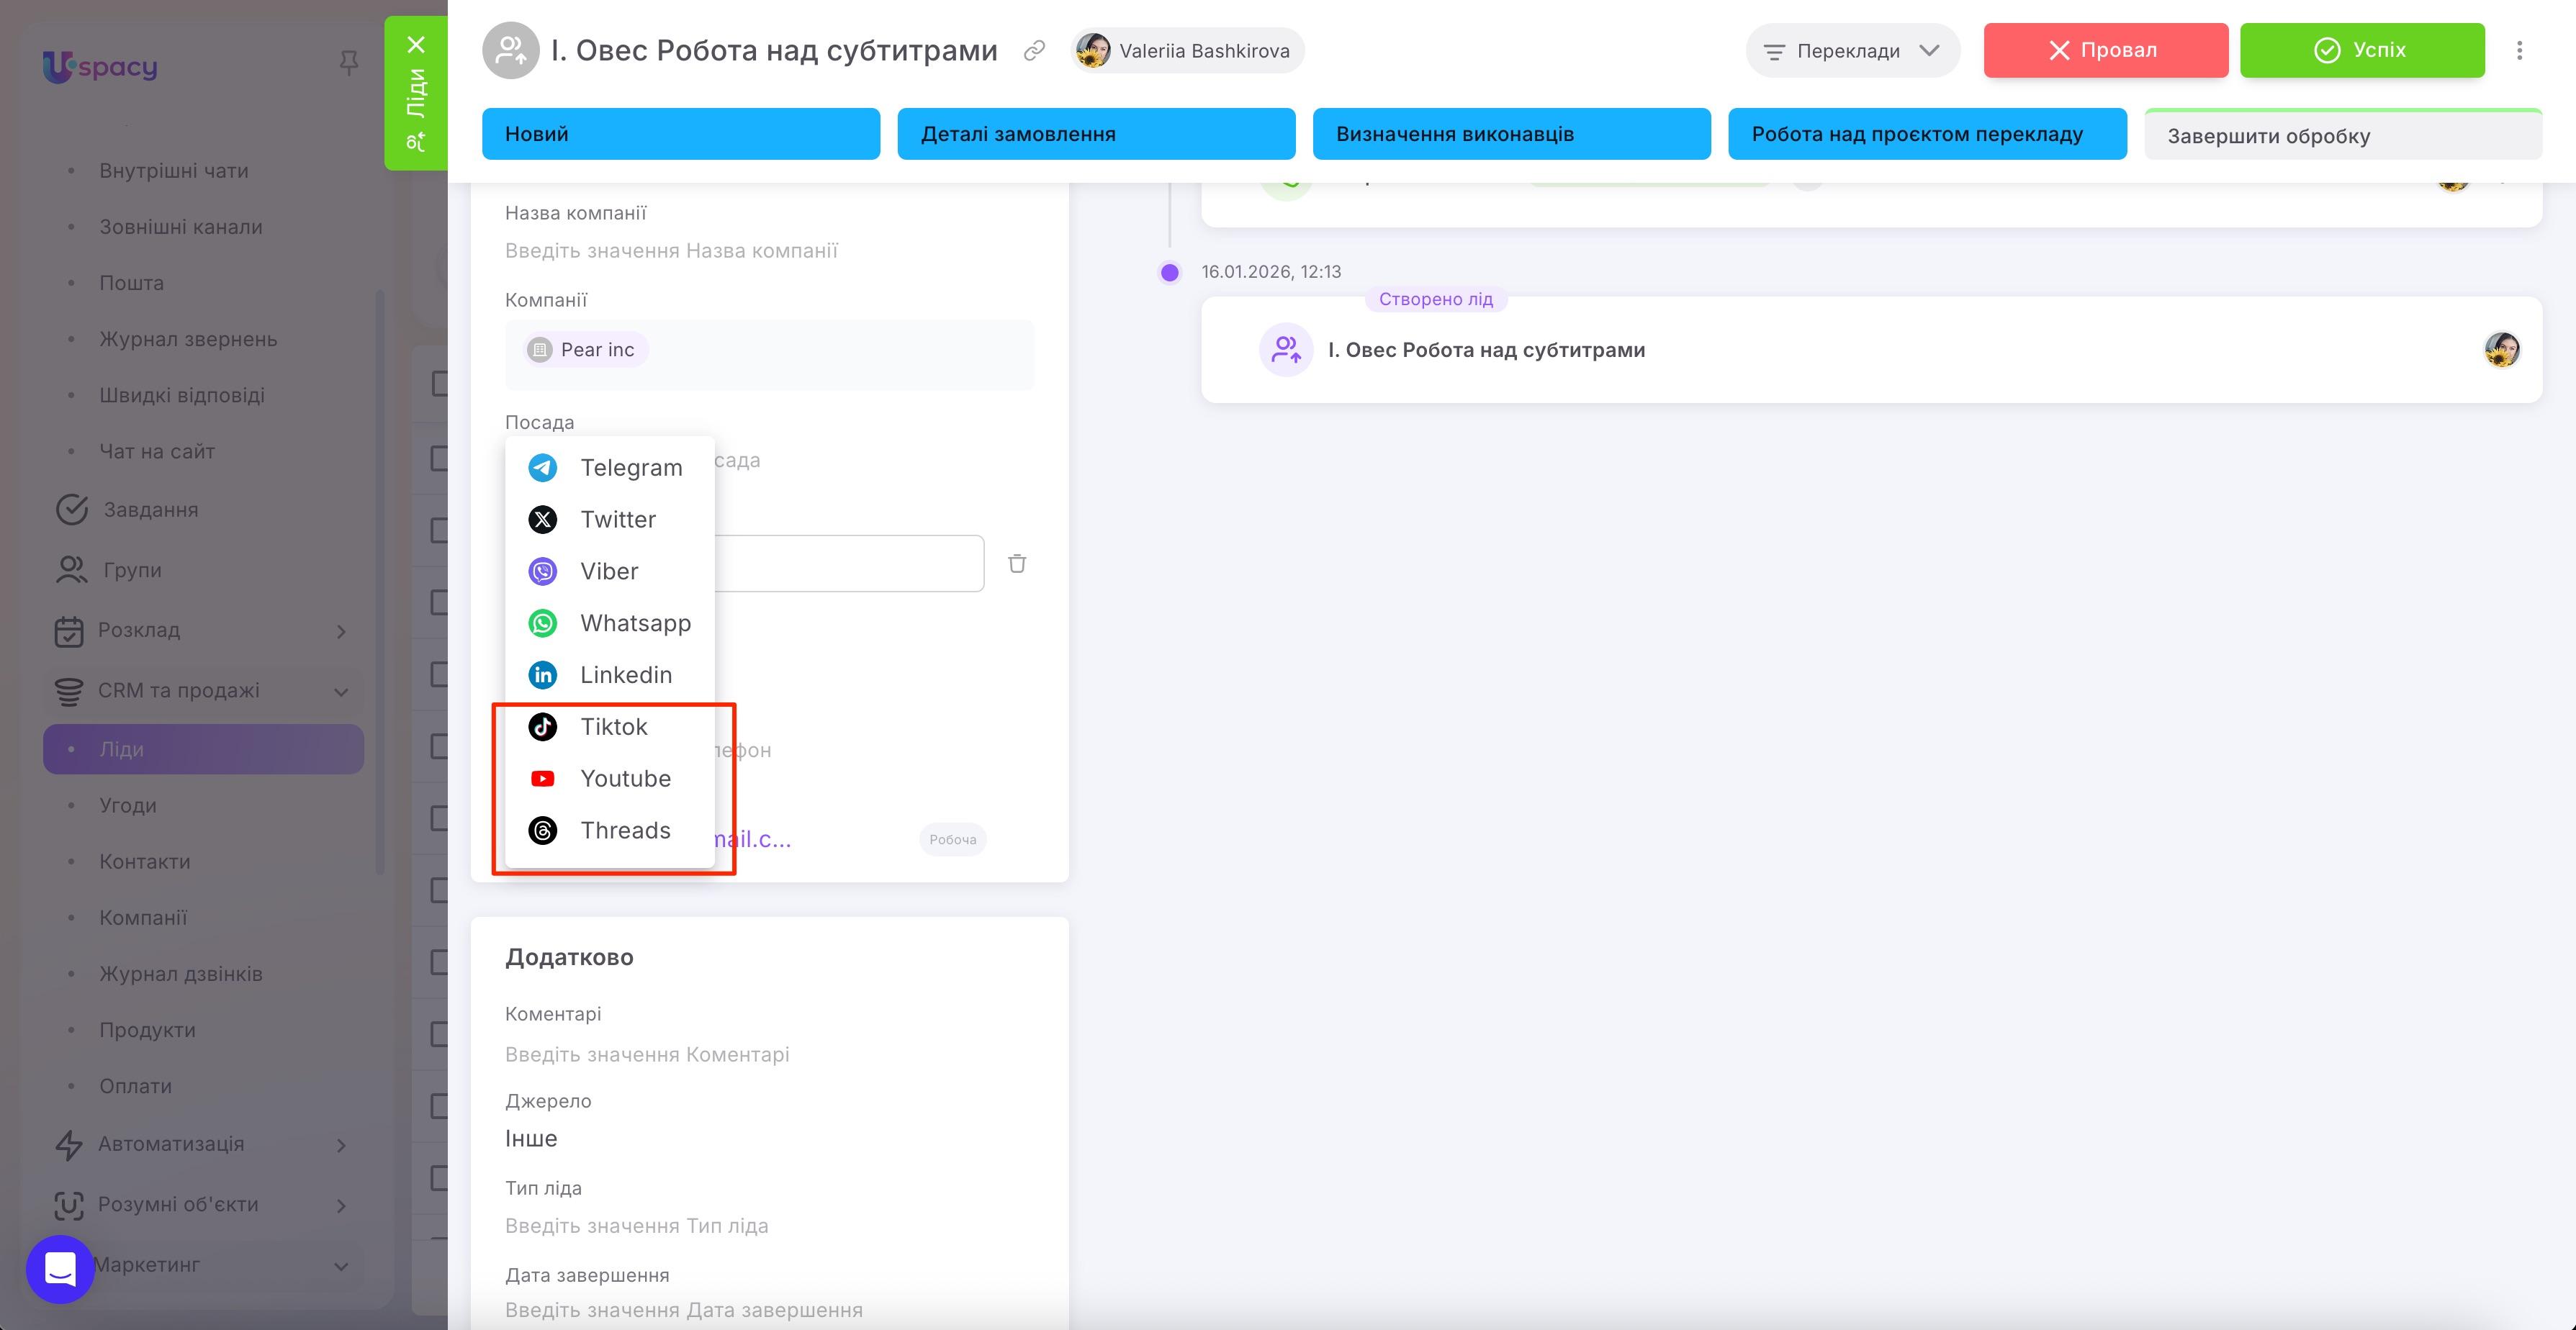Open the Джерело field showing Інше
This screenshot has height=1330, width=2576.
pyautogui.click(x=770, y=1138)
